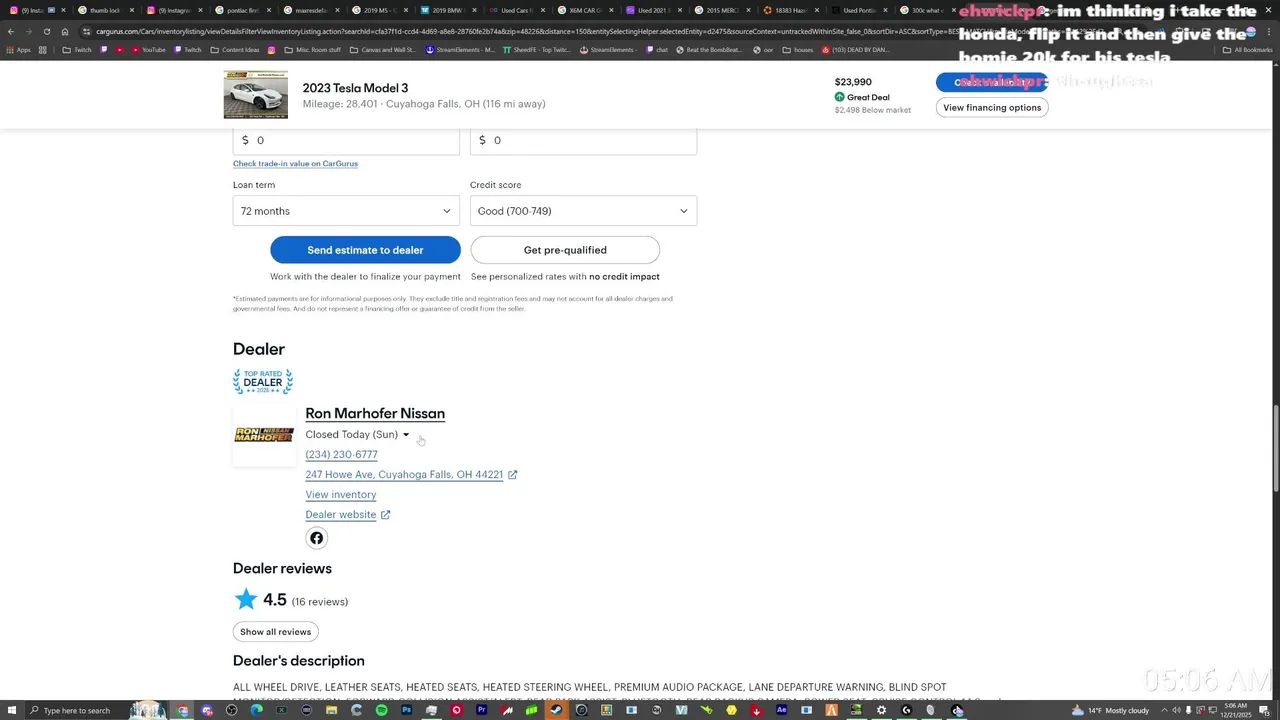Open Spotify from the taskbar
Image resolution: width=1280 pixels, height=720 pixels.
click(381, 710)
